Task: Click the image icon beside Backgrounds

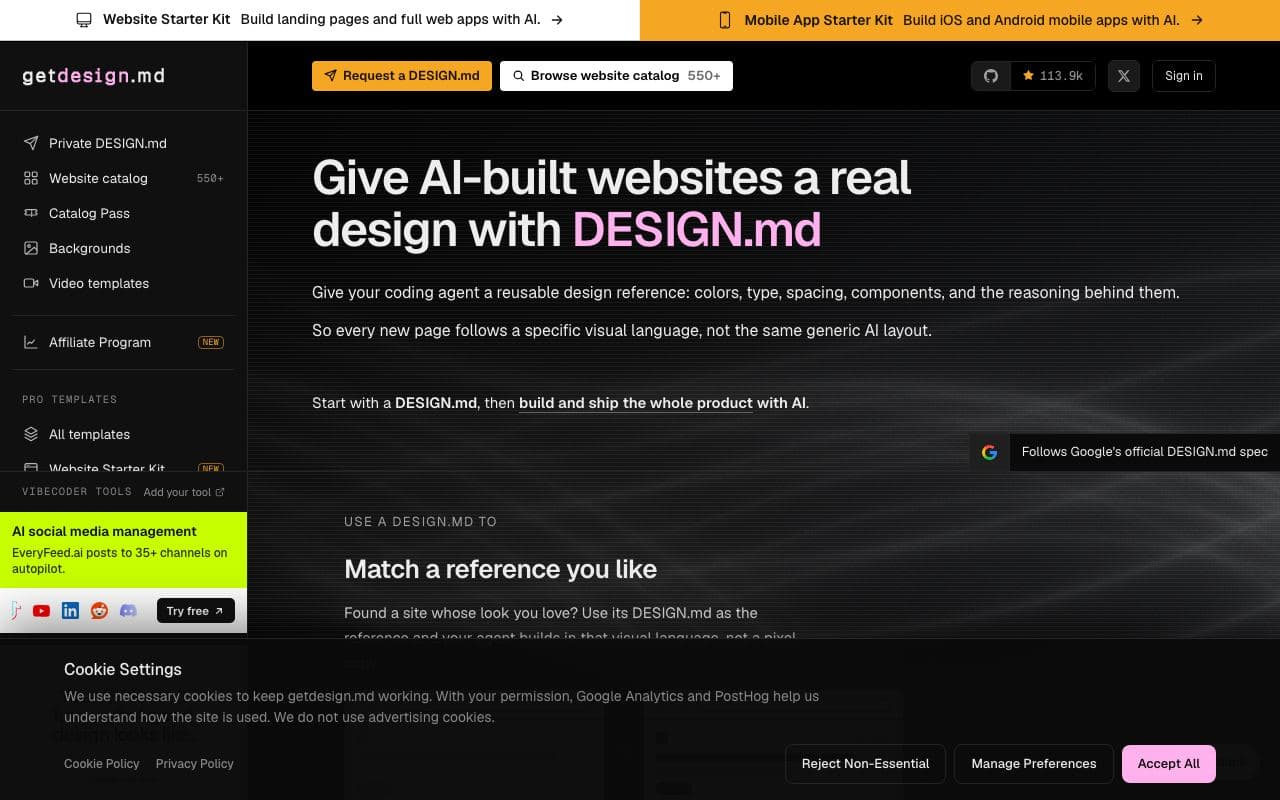Action: coord(31,248)
